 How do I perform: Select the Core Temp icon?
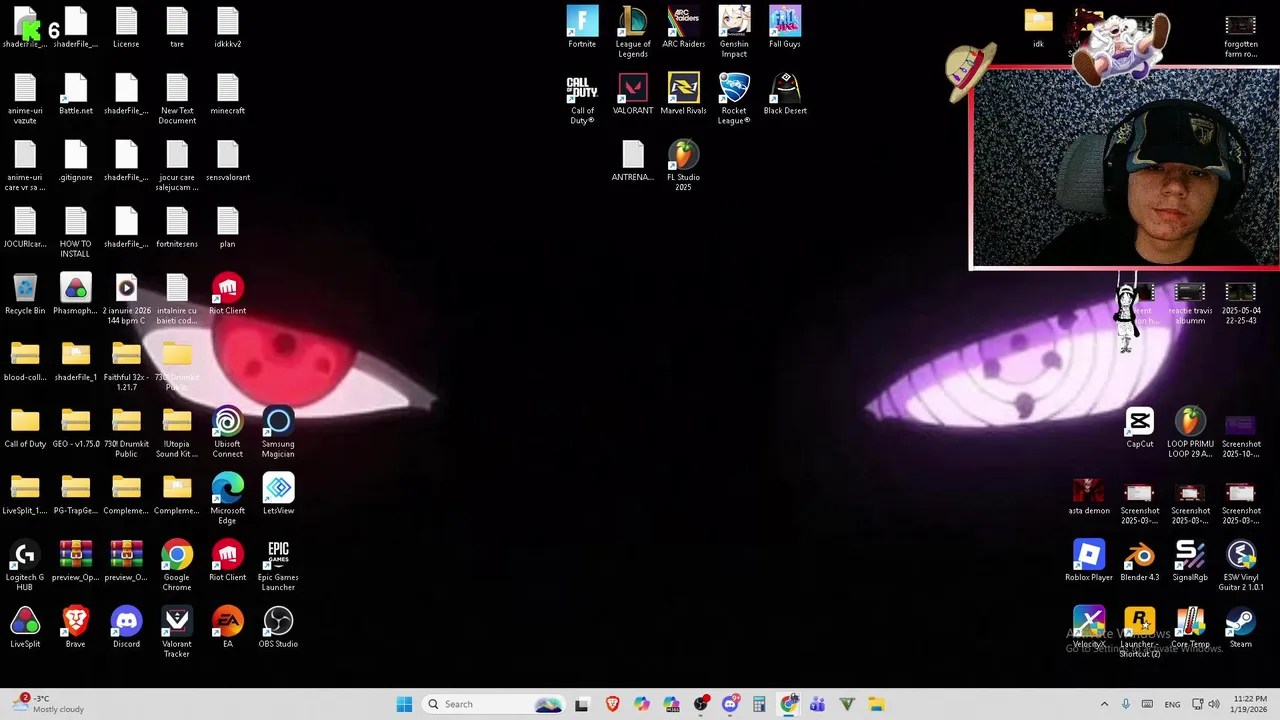click(1190, 627)
